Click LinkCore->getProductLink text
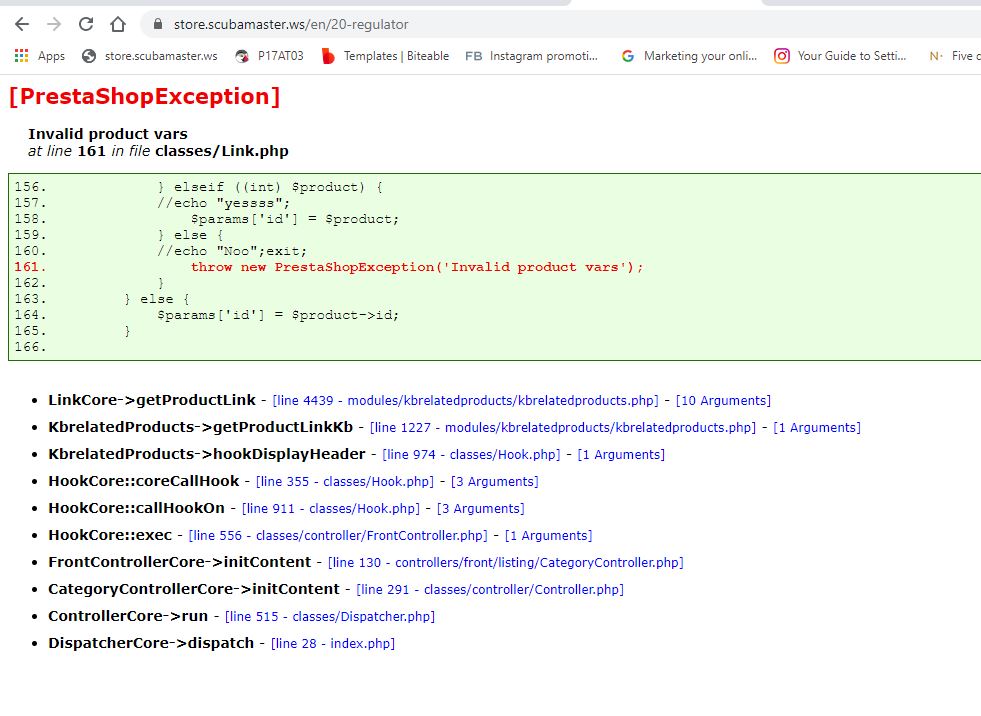The height and width of the screenshot is (716, 981). pyautogui.click(x=152, y=400)
